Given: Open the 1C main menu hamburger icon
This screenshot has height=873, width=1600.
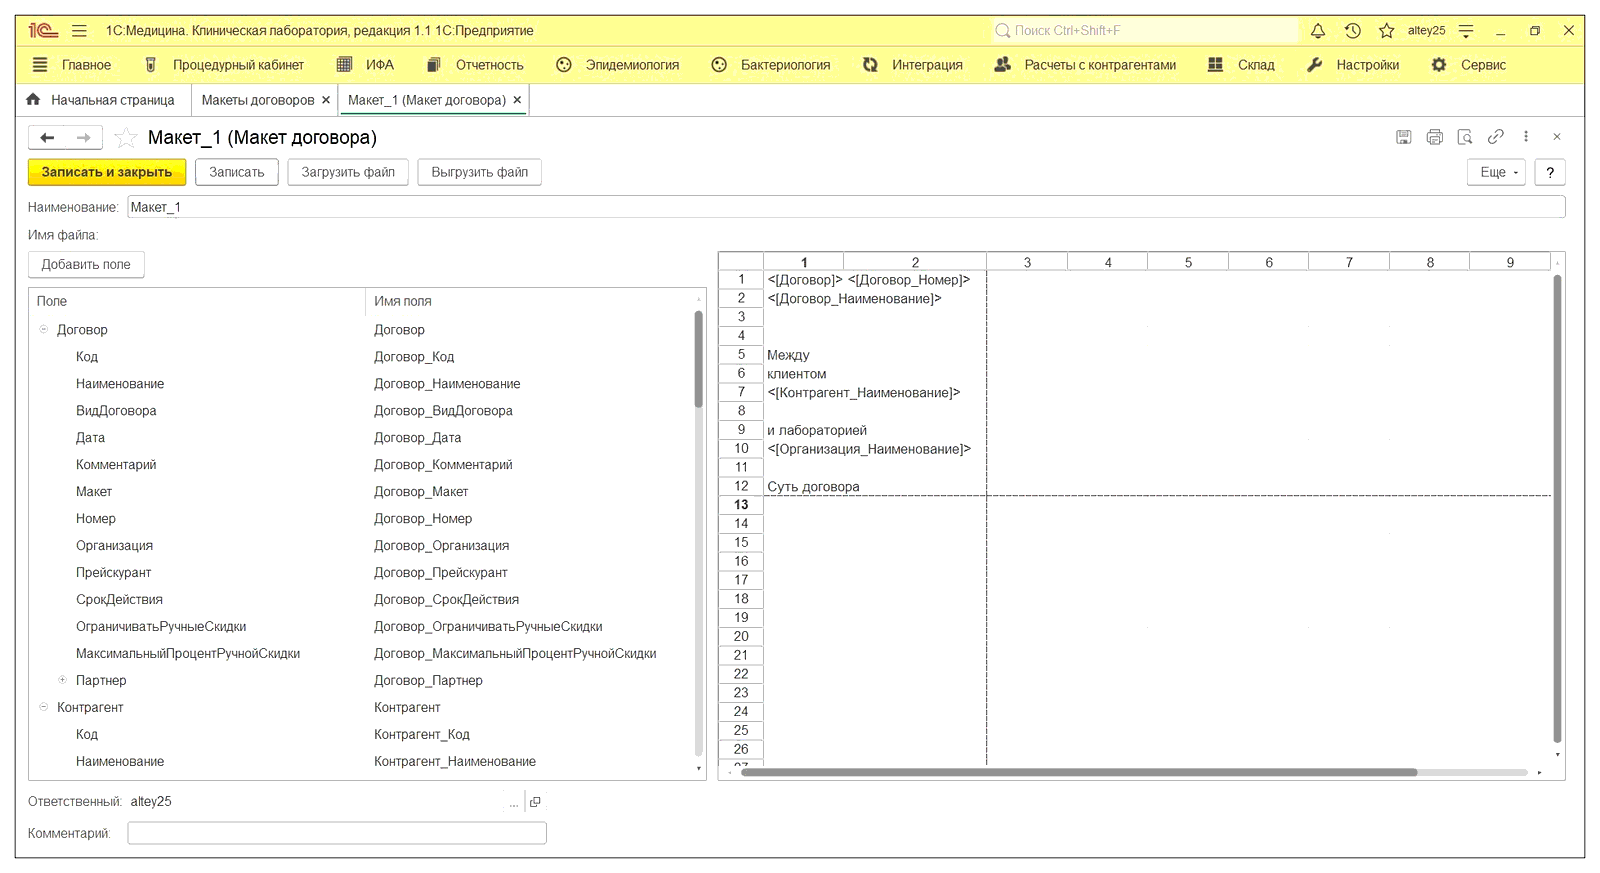Looking at the screenshot, I should 80,31.
